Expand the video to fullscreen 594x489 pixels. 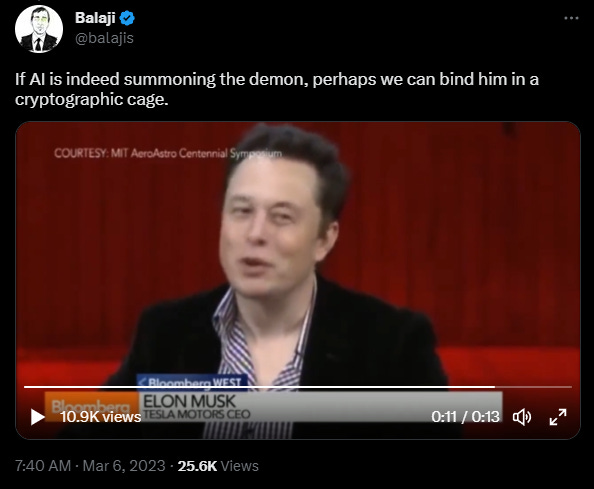pyautogui.click(x=558, y=417)
